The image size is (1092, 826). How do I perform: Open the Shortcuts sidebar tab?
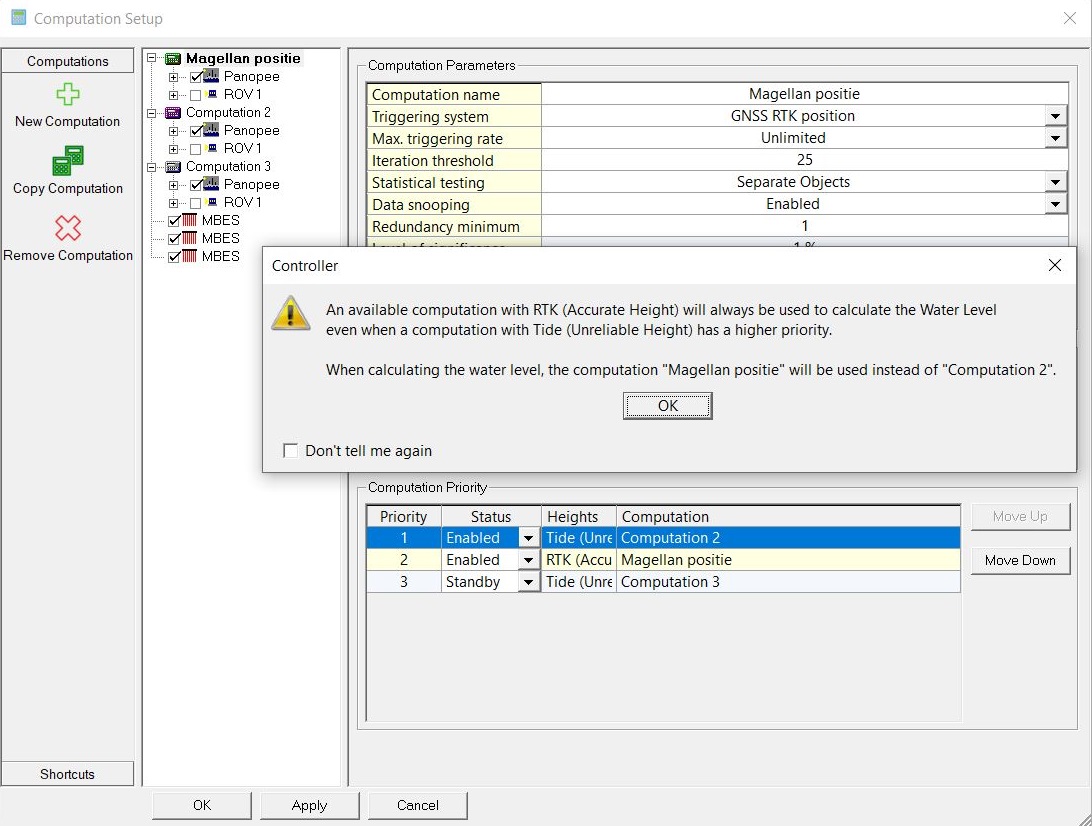[x=68, y=774]
